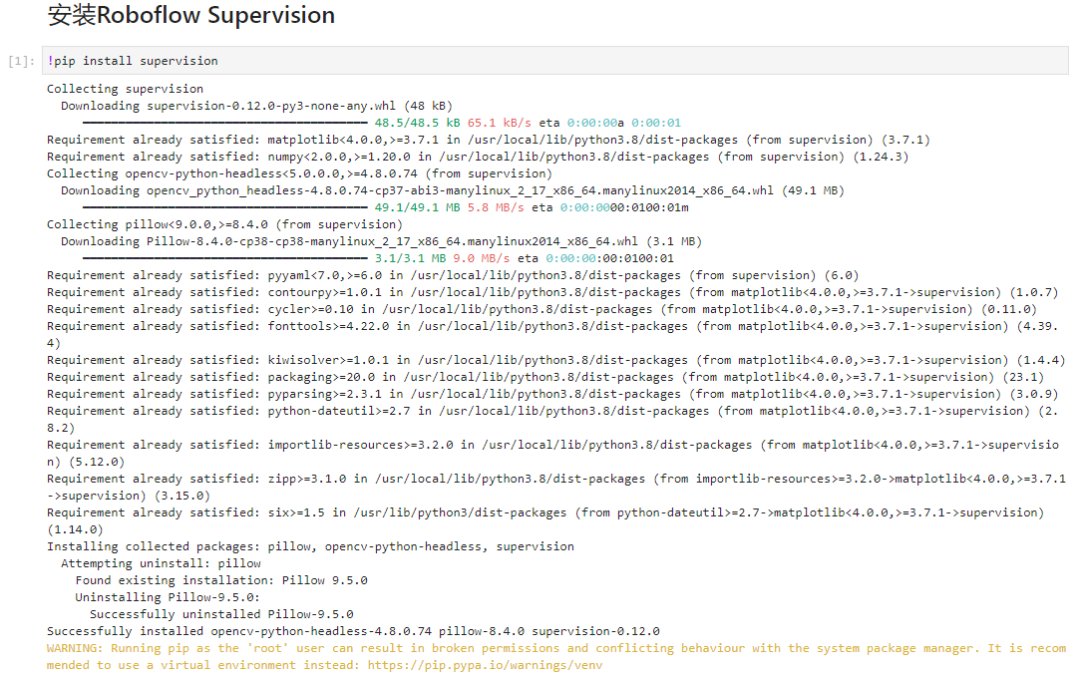This screenshot has width=1080, height=675.
Task: Click the '!pip install supervision' code cell
Action: pos(555,61)
